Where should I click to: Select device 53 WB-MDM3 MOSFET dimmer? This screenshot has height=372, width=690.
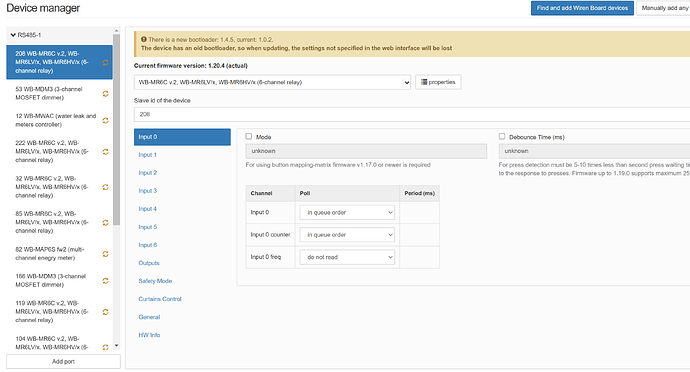59,93
